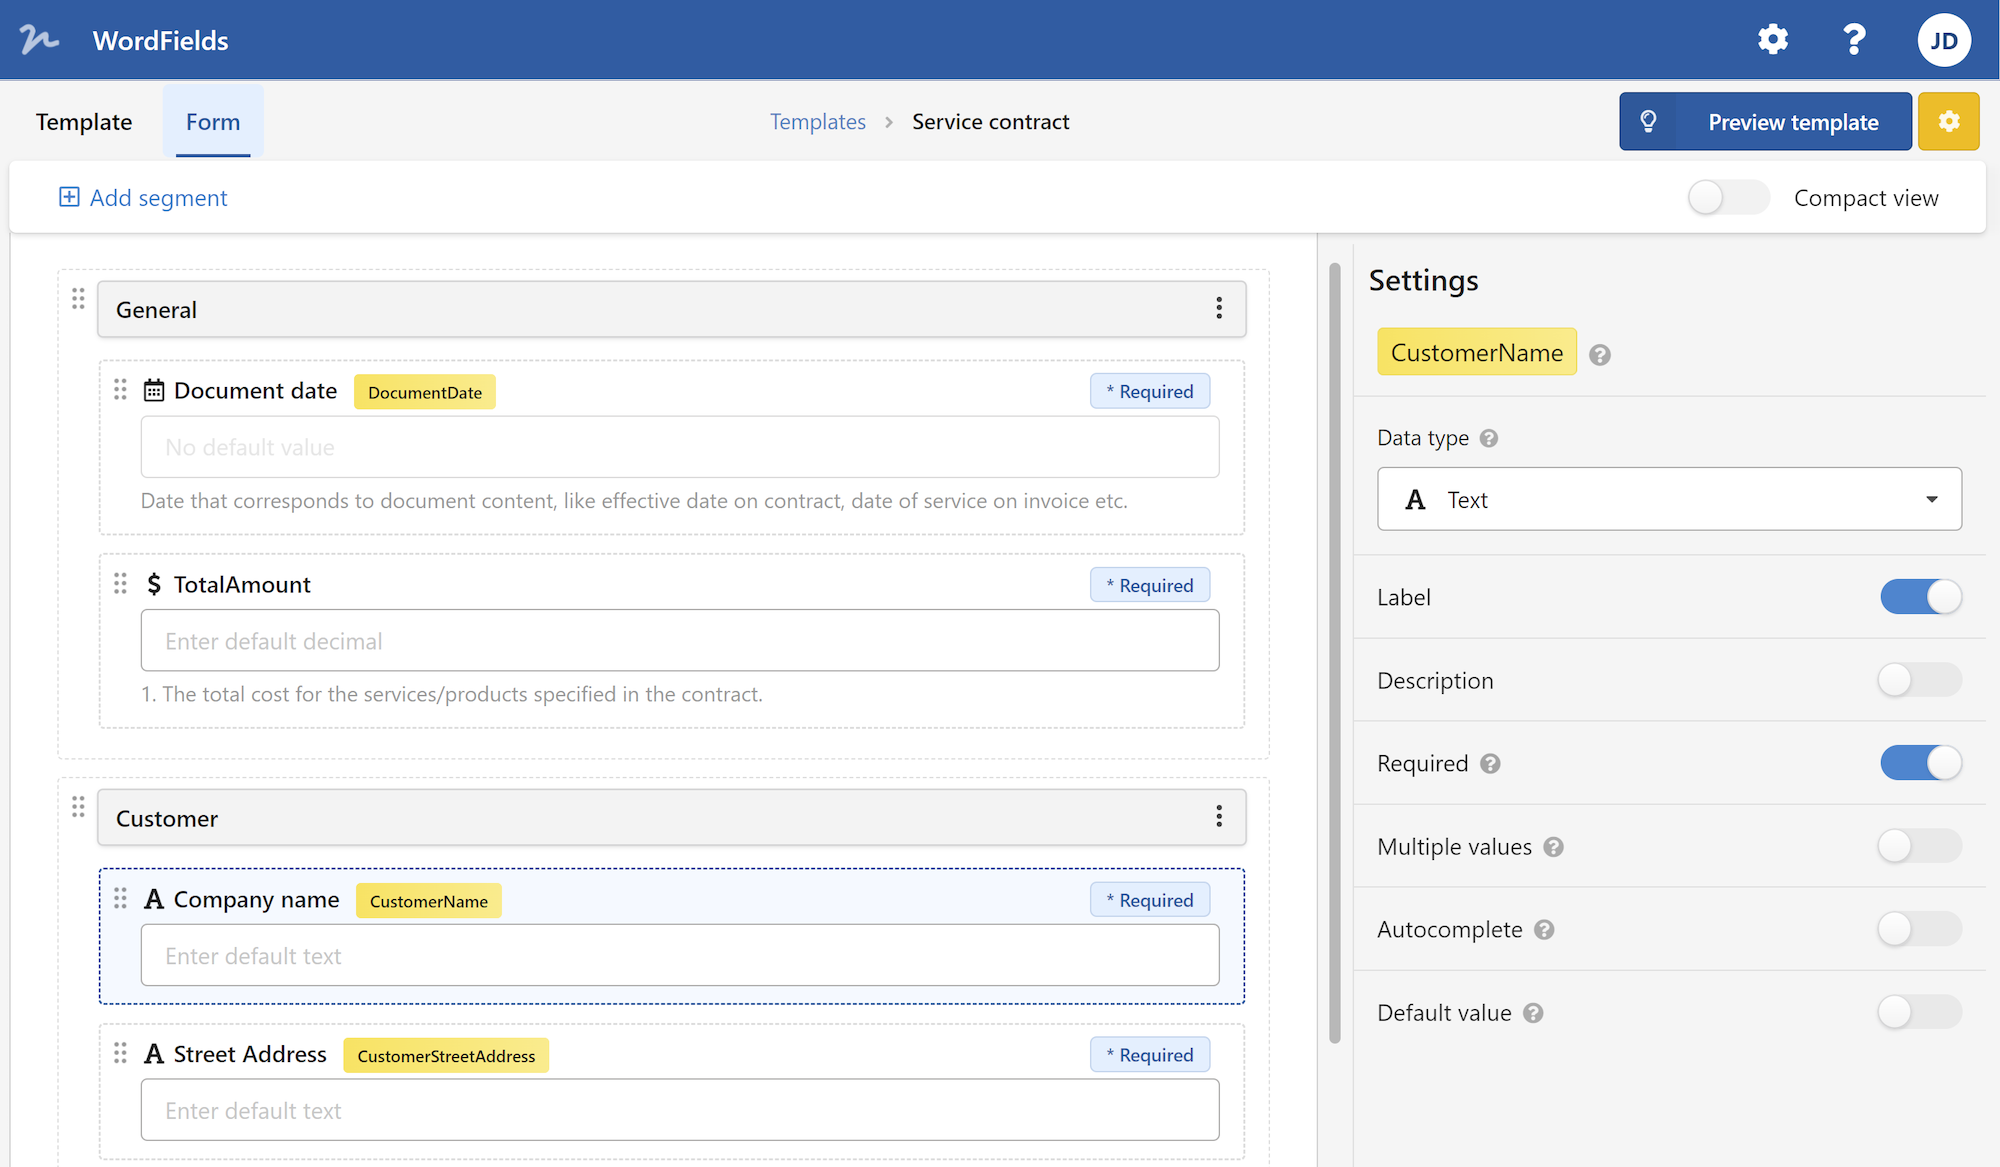This screenshot has height=1167, width=2000.
Task: Switch to the Template tab
Action: coord(83,122)
